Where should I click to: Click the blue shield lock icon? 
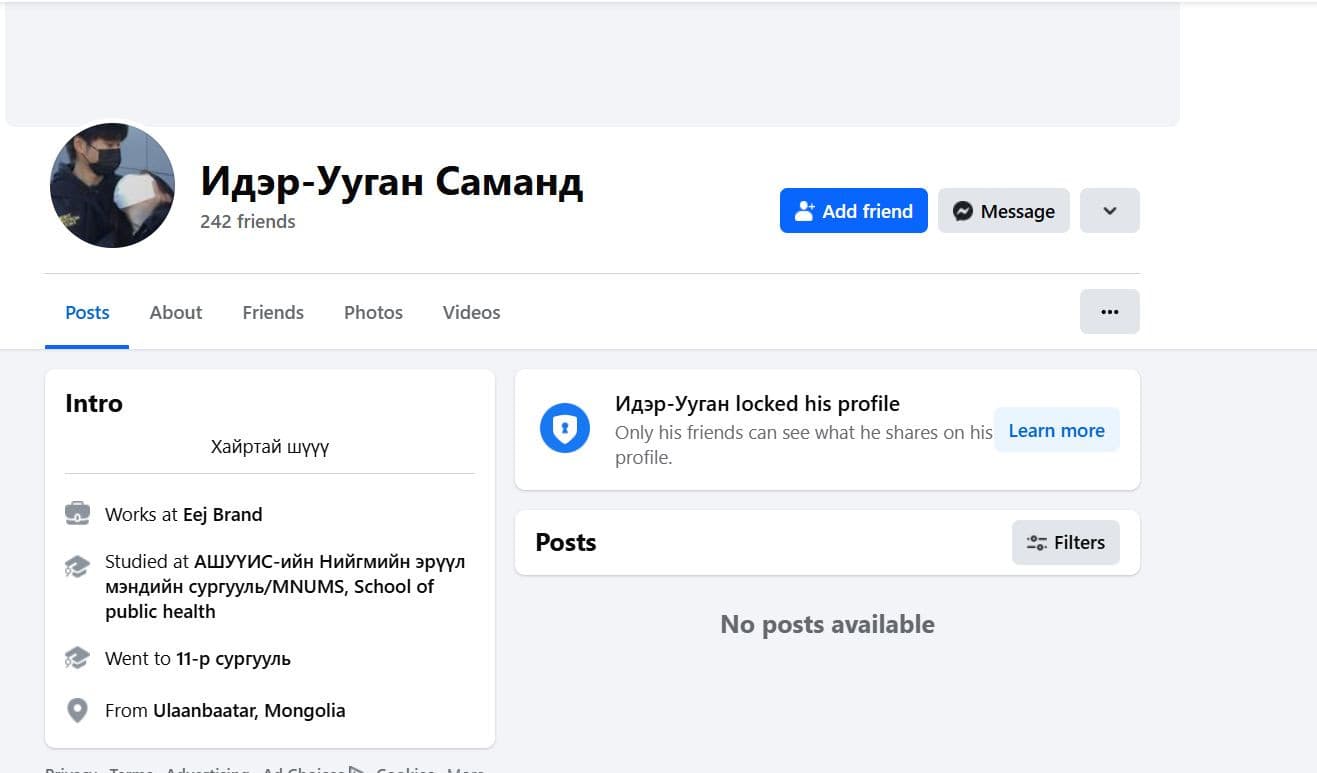pyautogui.click(x=565, y=430)
